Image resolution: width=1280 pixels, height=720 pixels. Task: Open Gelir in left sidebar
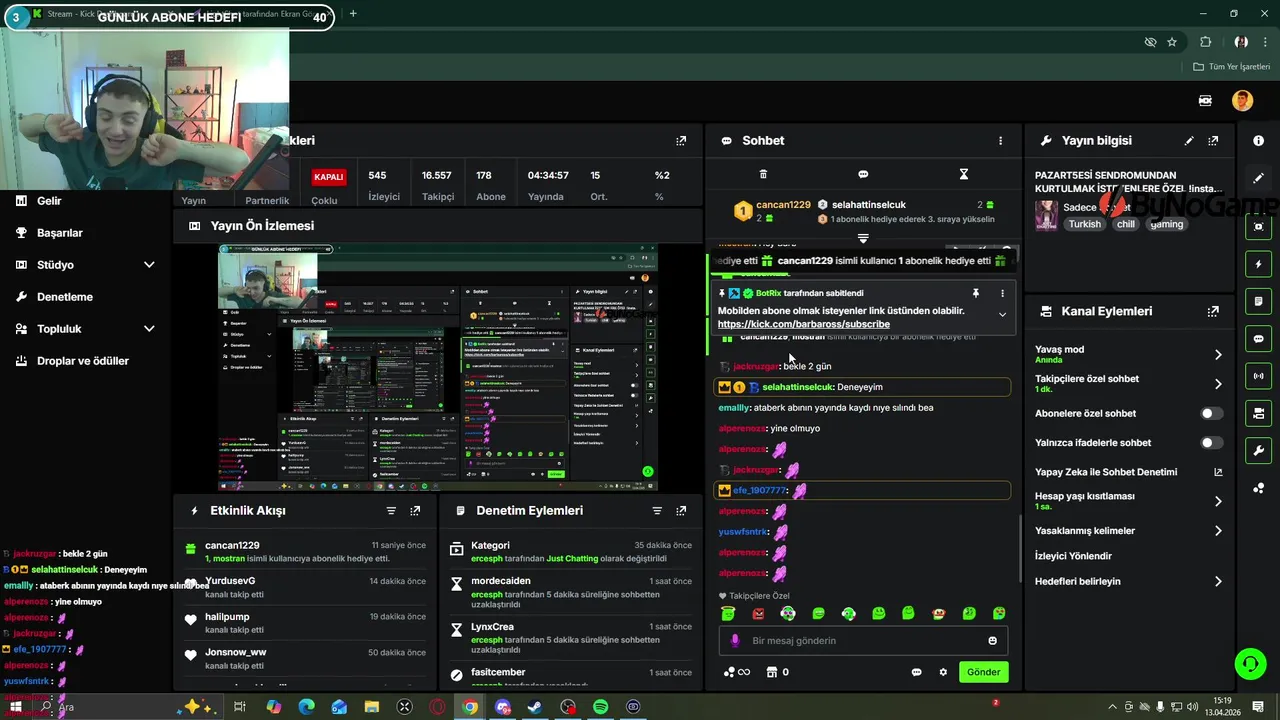pyautogui.click(x=49, y=201)
